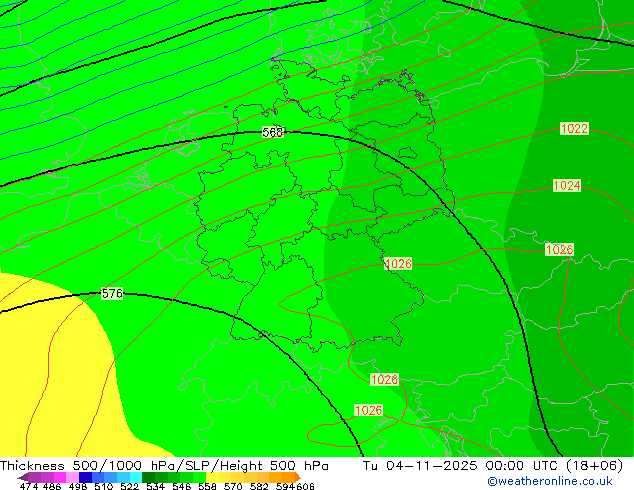Click the legend value 510
The height and width of the screenshot is (490, 634).
104,486
